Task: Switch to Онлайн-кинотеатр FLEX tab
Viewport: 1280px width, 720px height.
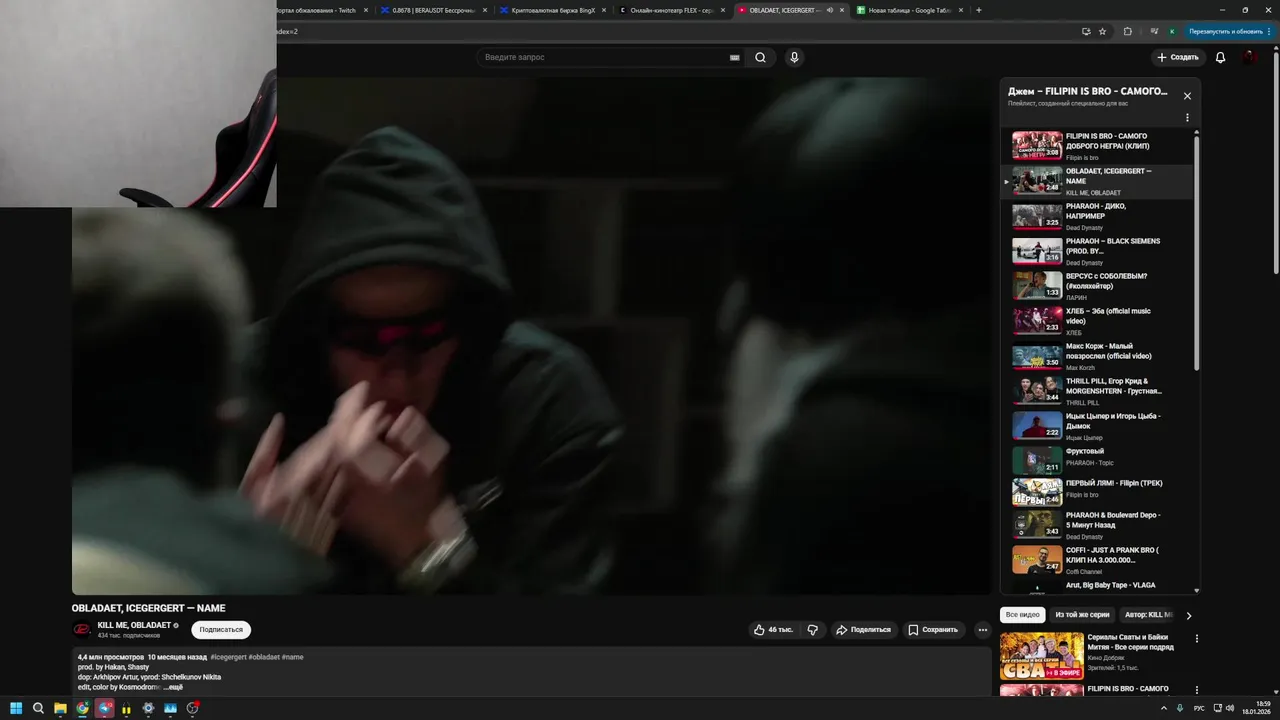Action: (672, 10)
